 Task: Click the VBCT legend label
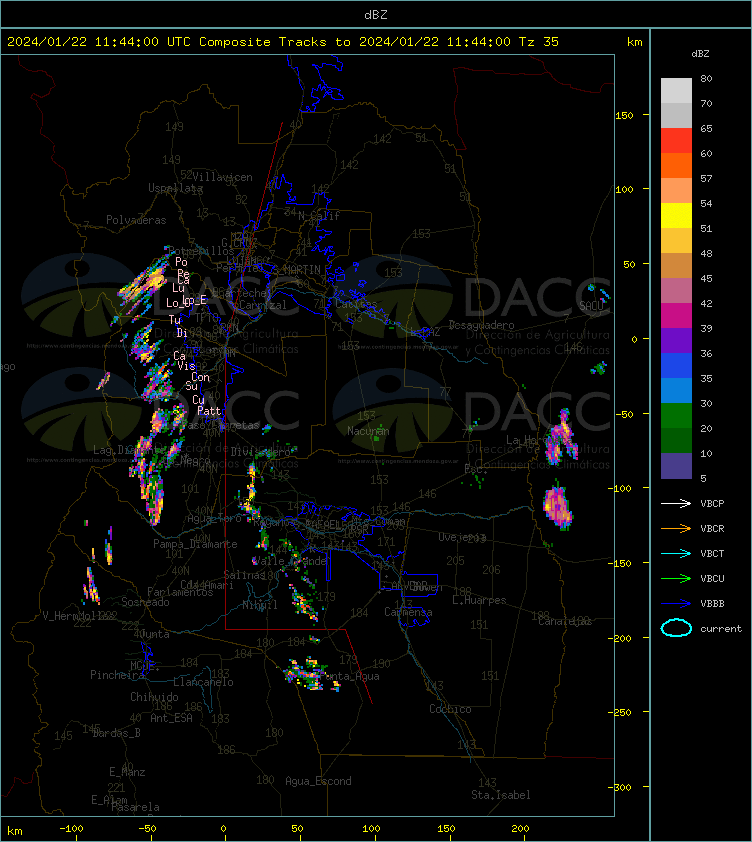point(712,553)
